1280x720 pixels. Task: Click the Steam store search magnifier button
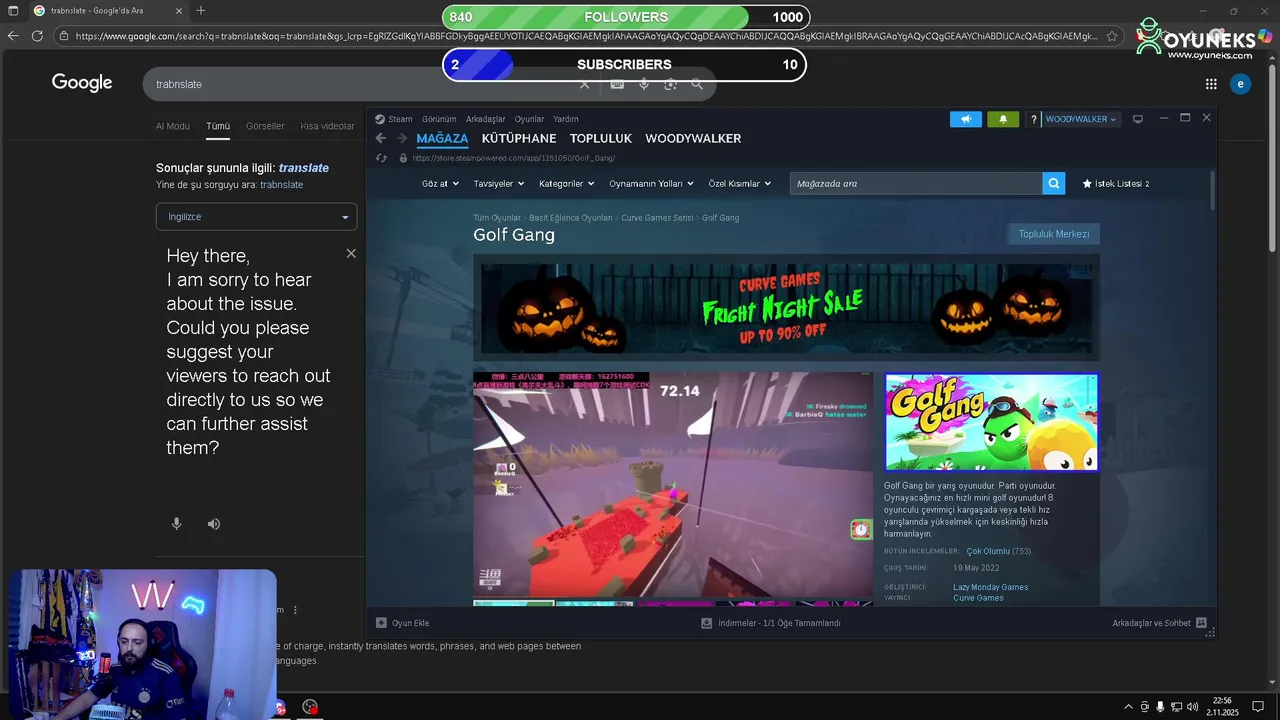pos(1053,183)
